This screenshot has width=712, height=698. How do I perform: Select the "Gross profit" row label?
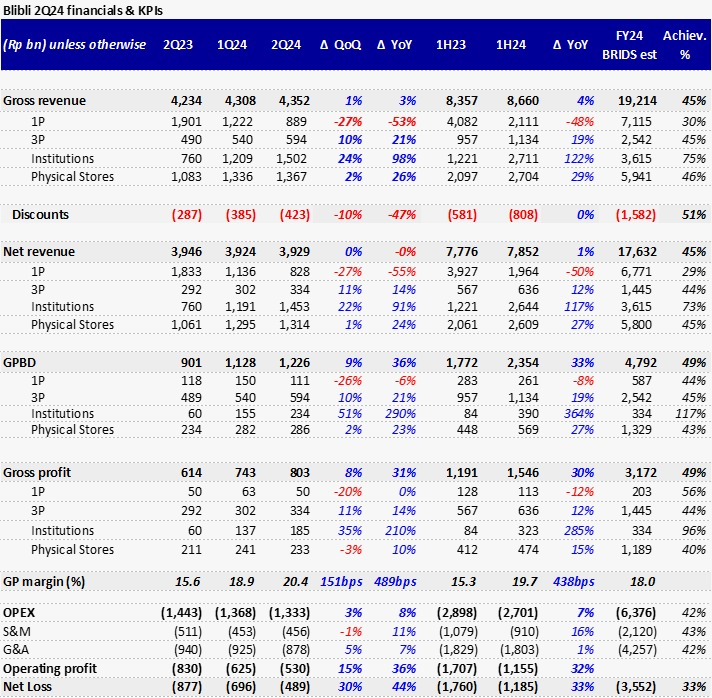[37, 472]
